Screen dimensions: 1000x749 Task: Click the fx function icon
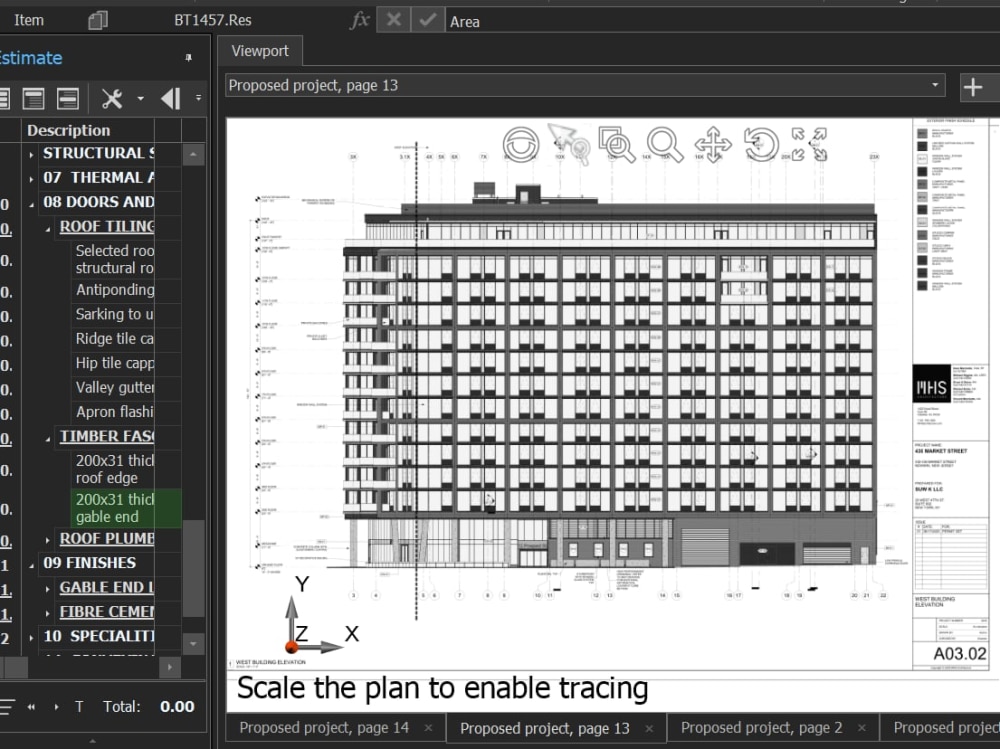coord(360,20)
